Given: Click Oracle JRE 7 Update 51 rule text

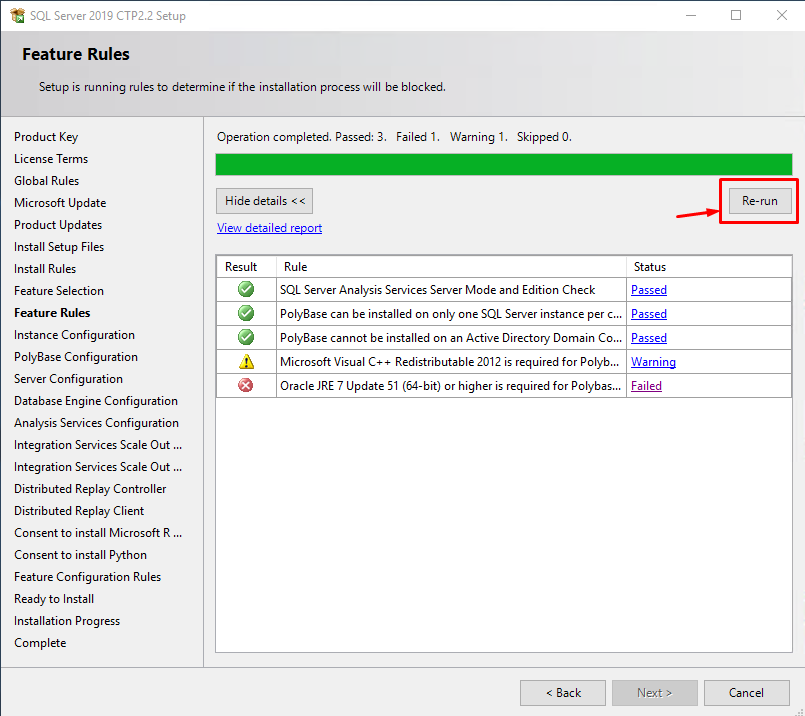Looking at the screenshot, I should 450,386.
